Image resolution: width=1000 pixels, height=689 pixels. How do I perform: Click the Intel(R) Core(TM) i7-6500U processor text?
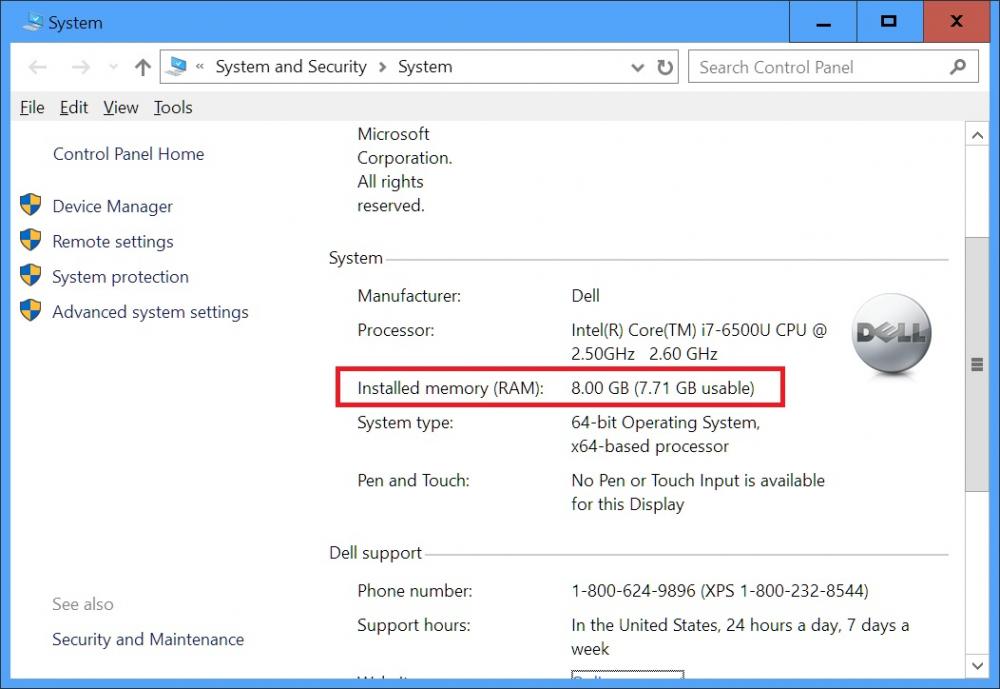click(x=699, y=342)
